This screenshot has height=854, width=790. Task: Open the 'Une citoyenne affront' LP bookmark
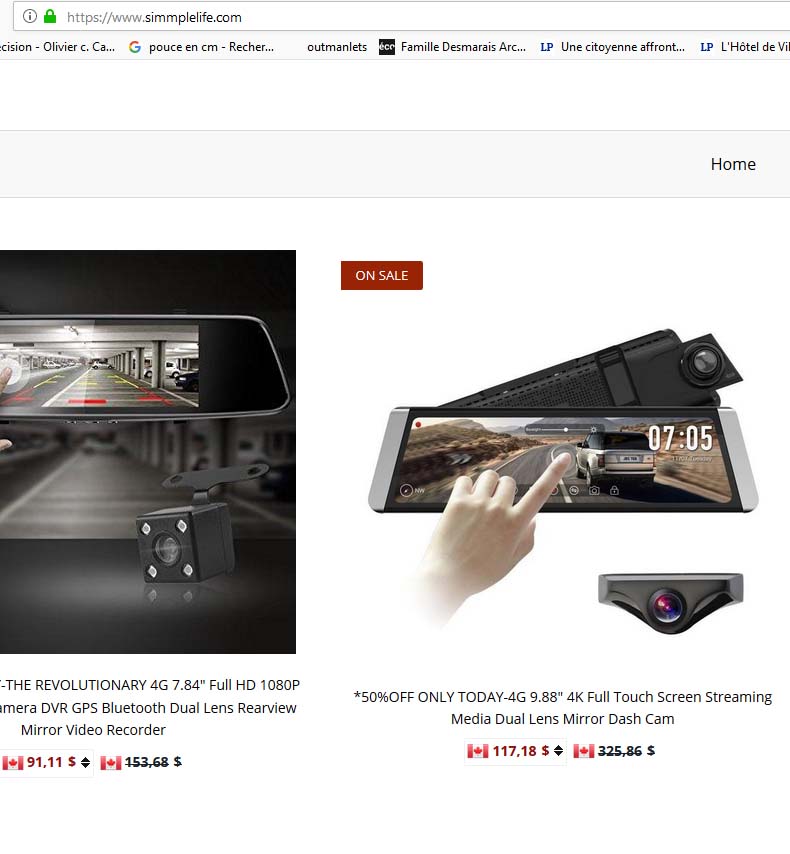(x=612, y=47)
